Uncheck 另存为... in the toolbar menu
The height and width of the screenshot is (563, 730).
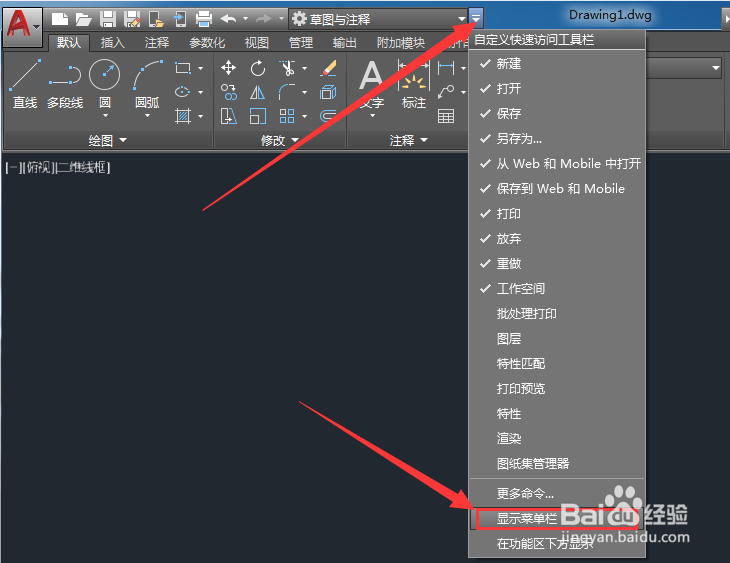click(556, 139)
